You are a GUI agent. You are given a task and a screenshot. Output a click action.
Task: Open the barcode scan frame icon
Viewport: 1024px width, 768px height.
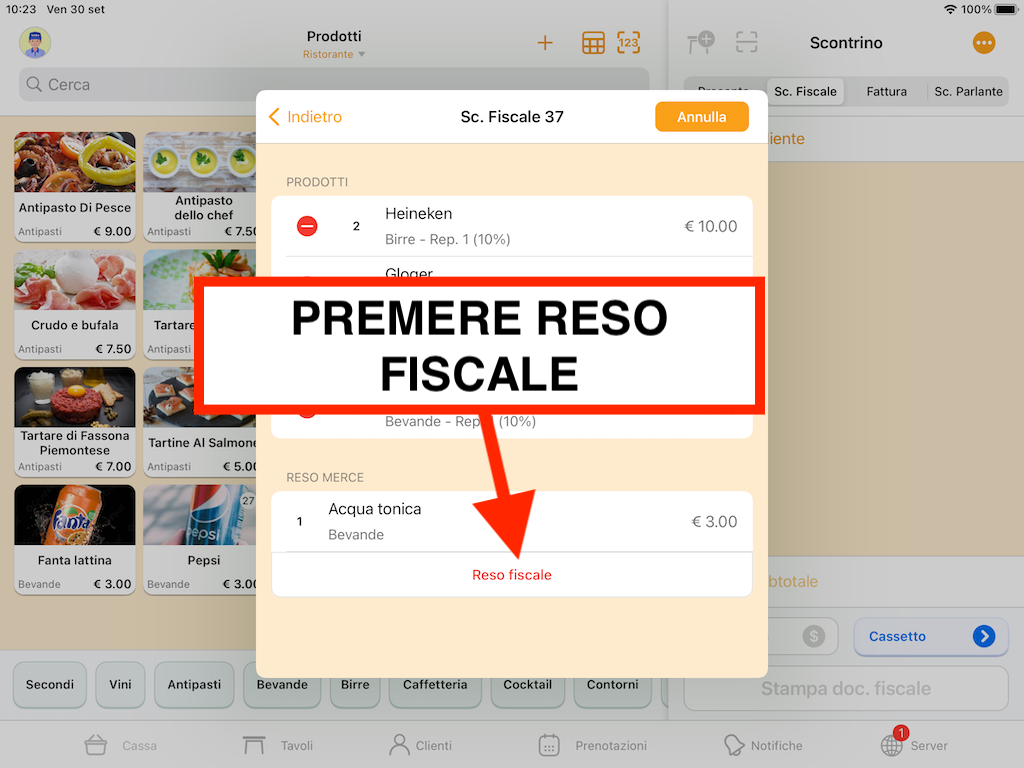click(x=746, y=42)
